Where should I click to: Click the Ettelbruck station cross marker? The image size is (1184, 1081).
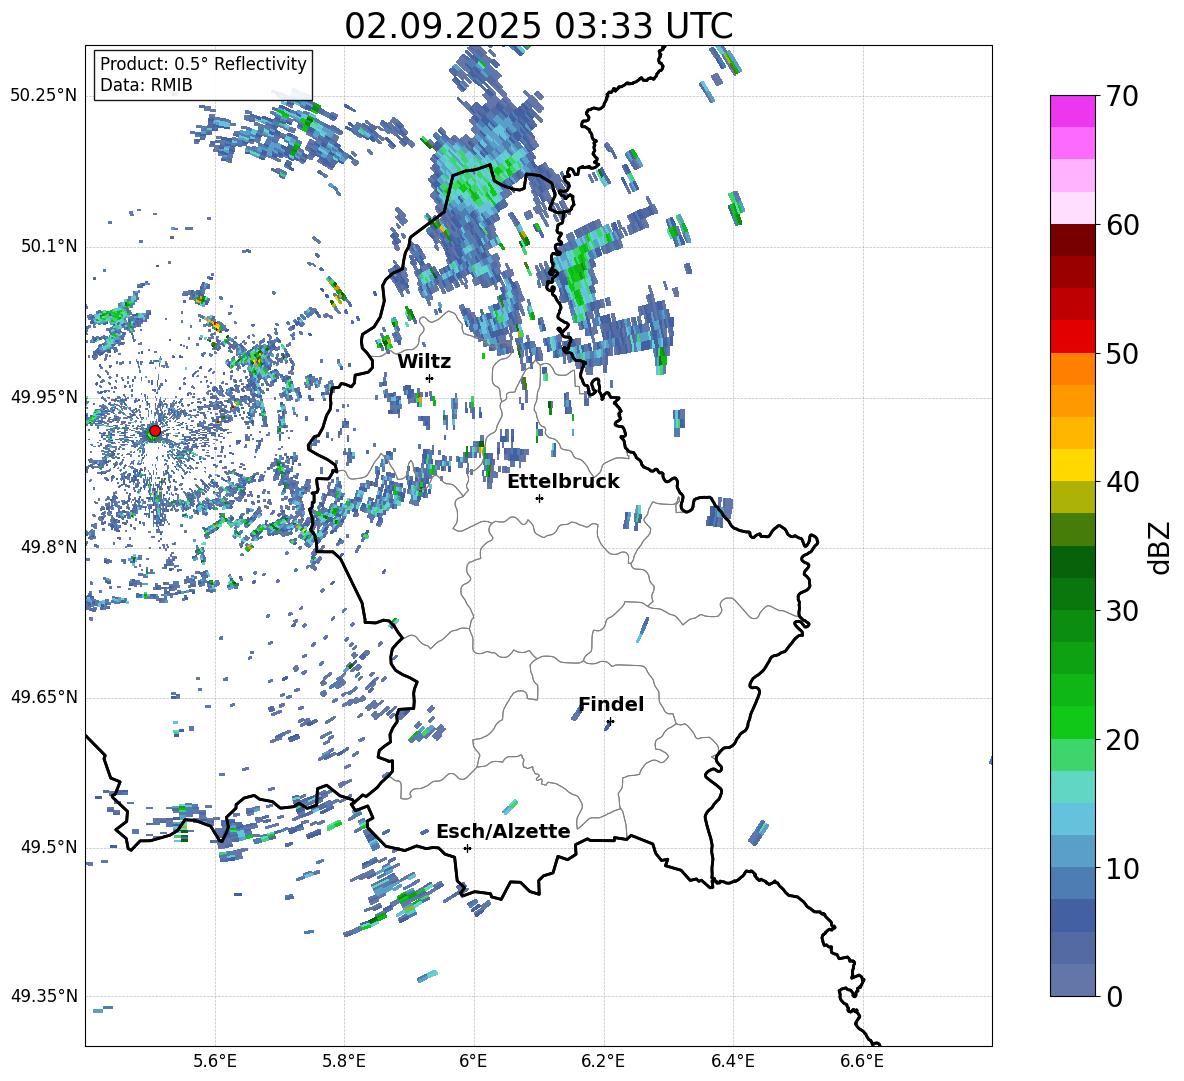coord(539,498)
